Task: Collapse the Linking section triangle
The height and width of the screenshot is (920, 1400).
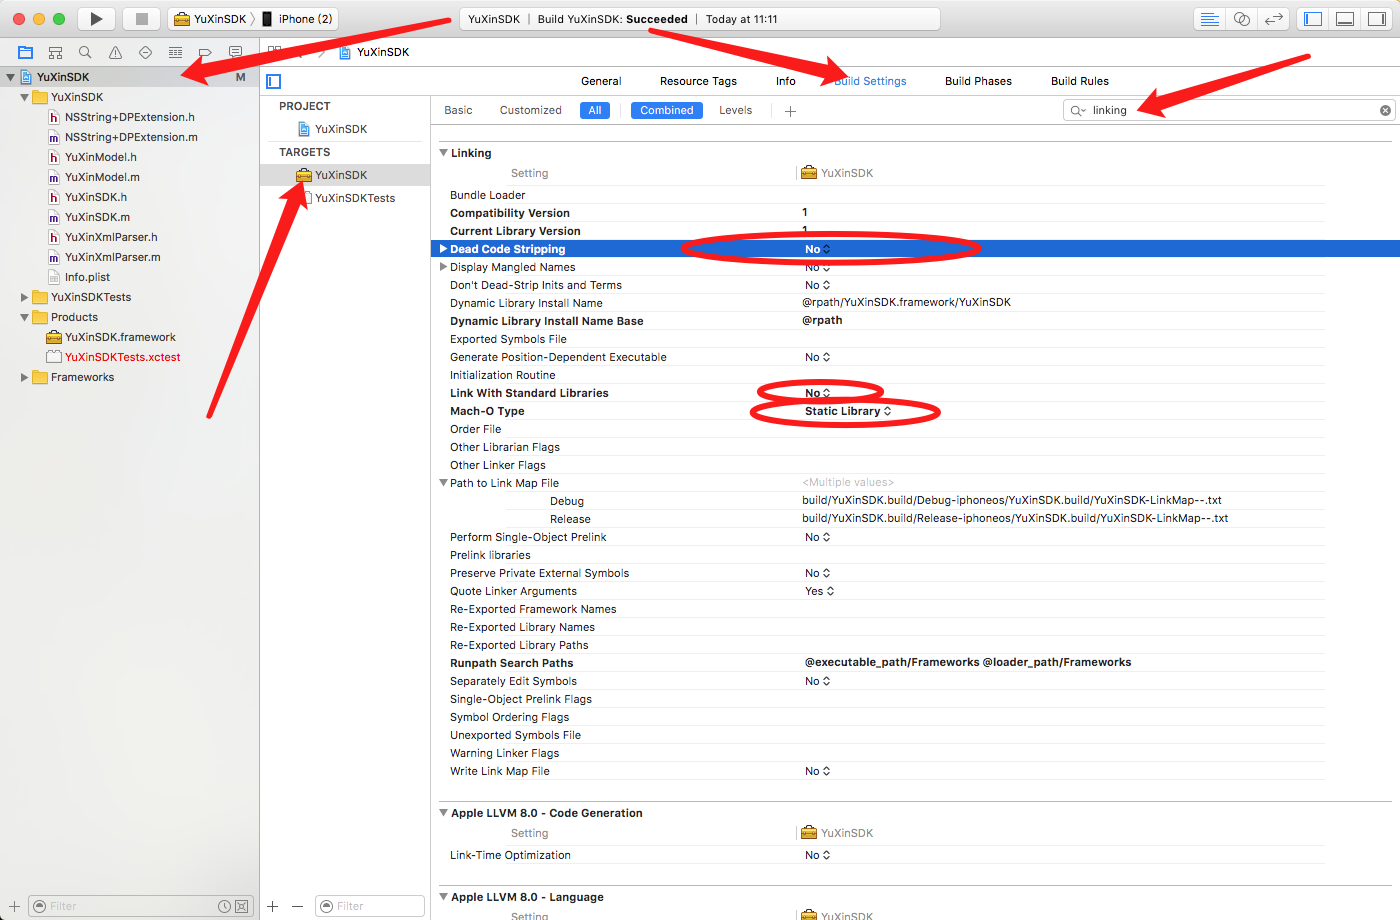Action: tap(443, 153)
